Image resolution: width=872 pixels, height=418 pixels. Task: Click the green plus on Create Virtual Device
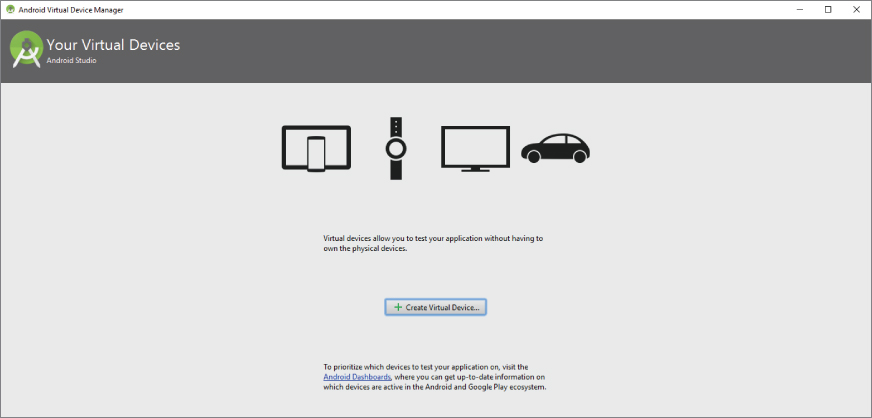(398, 307)
